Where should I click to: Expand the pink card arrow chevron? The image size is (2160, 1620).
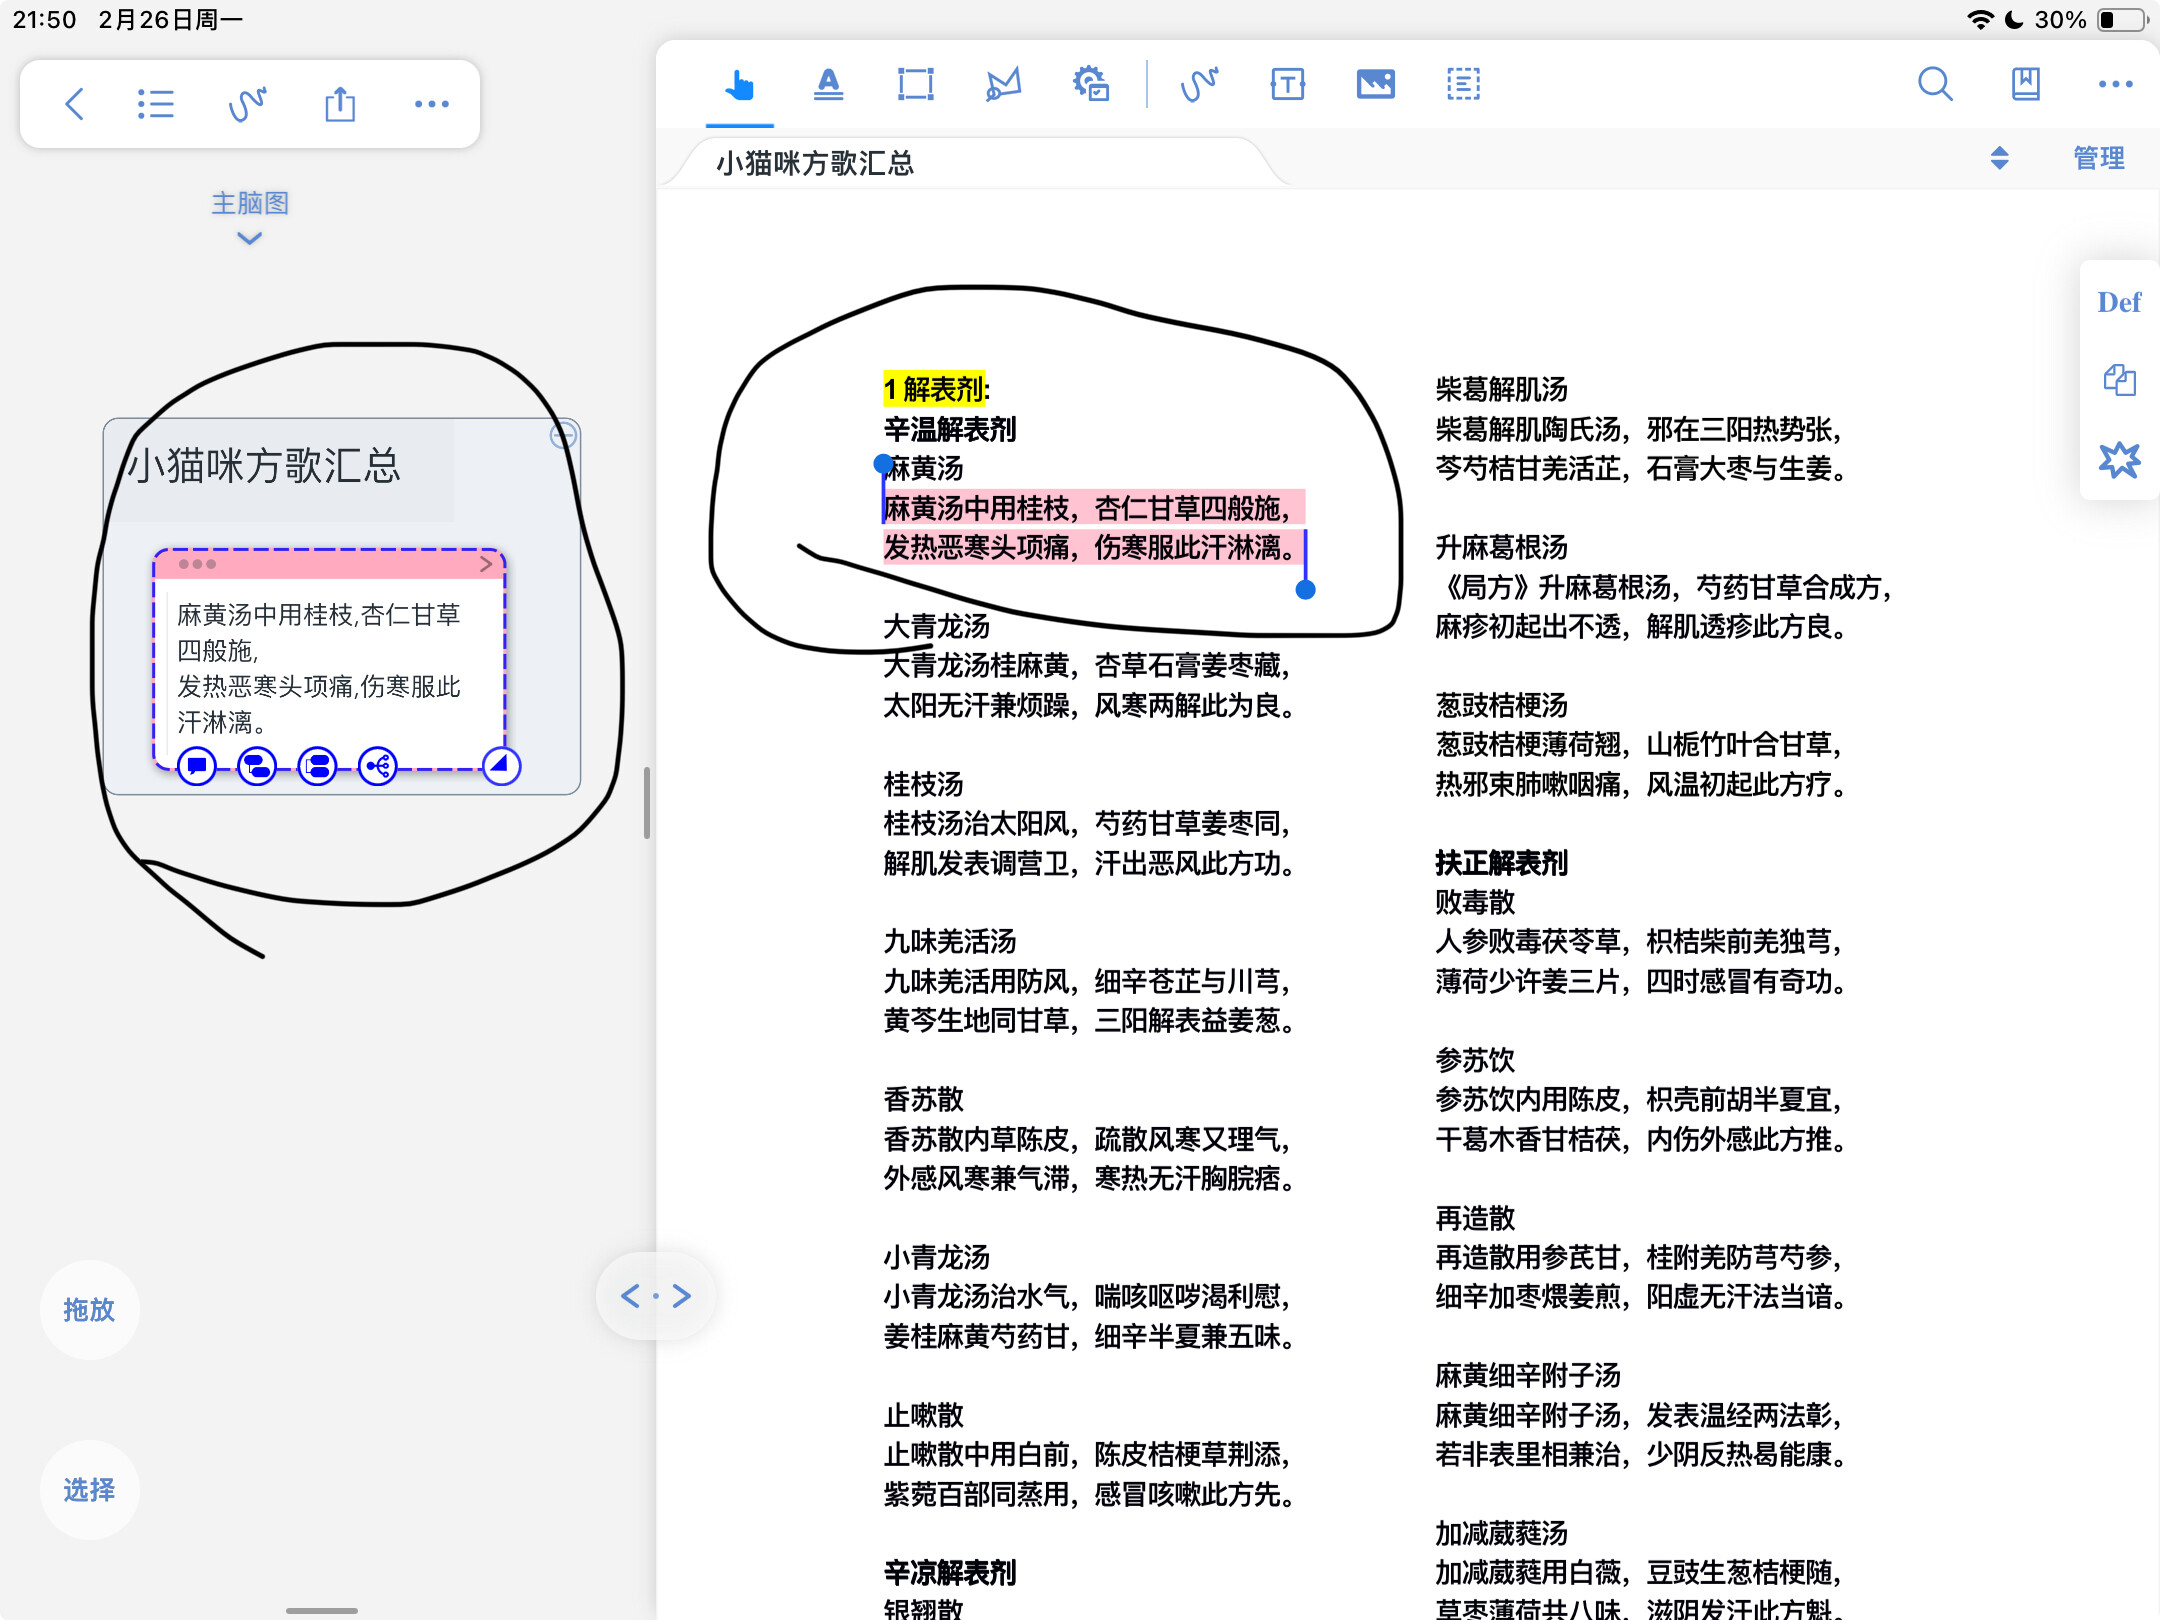tap(486, 564)
